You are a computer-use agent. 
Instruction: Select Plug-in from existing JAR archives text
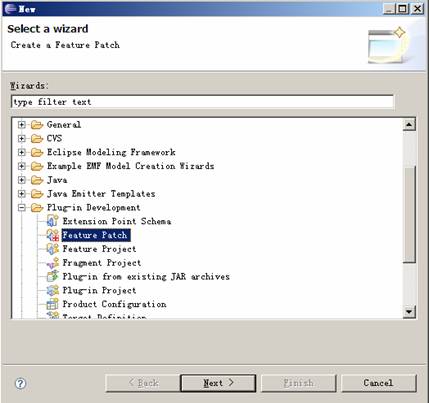tap(146, 277)
